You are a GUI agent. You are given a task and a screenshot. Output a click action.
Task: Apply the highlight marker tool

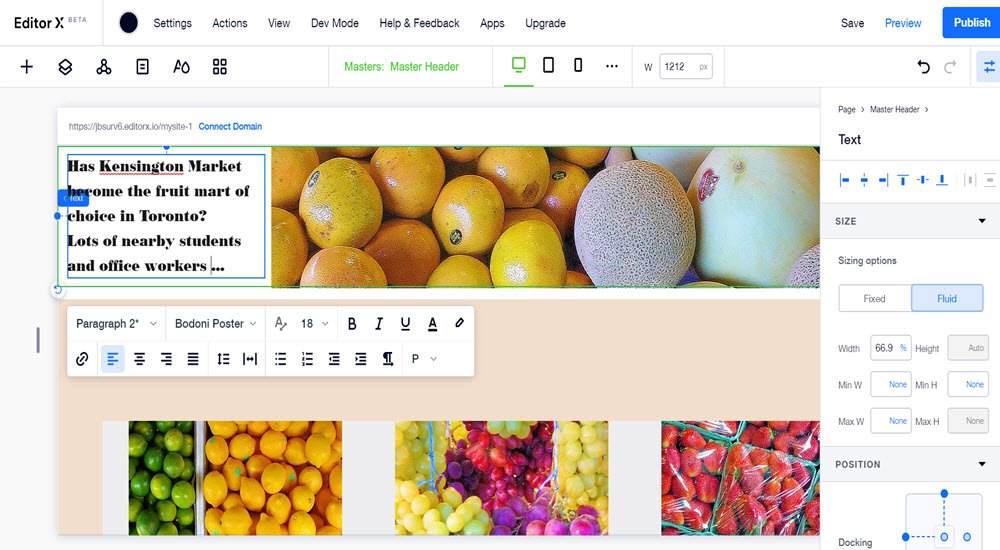pyautogui.click(x=459, y=323)
